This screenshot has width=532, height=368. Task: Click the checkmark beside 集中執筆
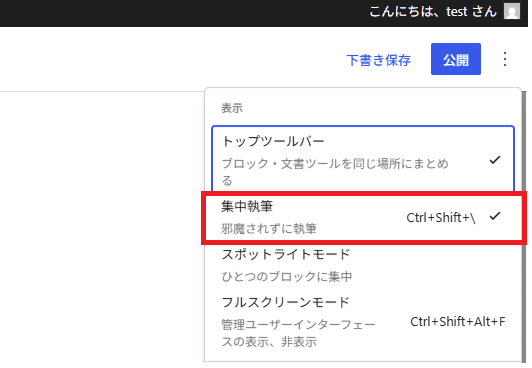click(x=495, y=216)
